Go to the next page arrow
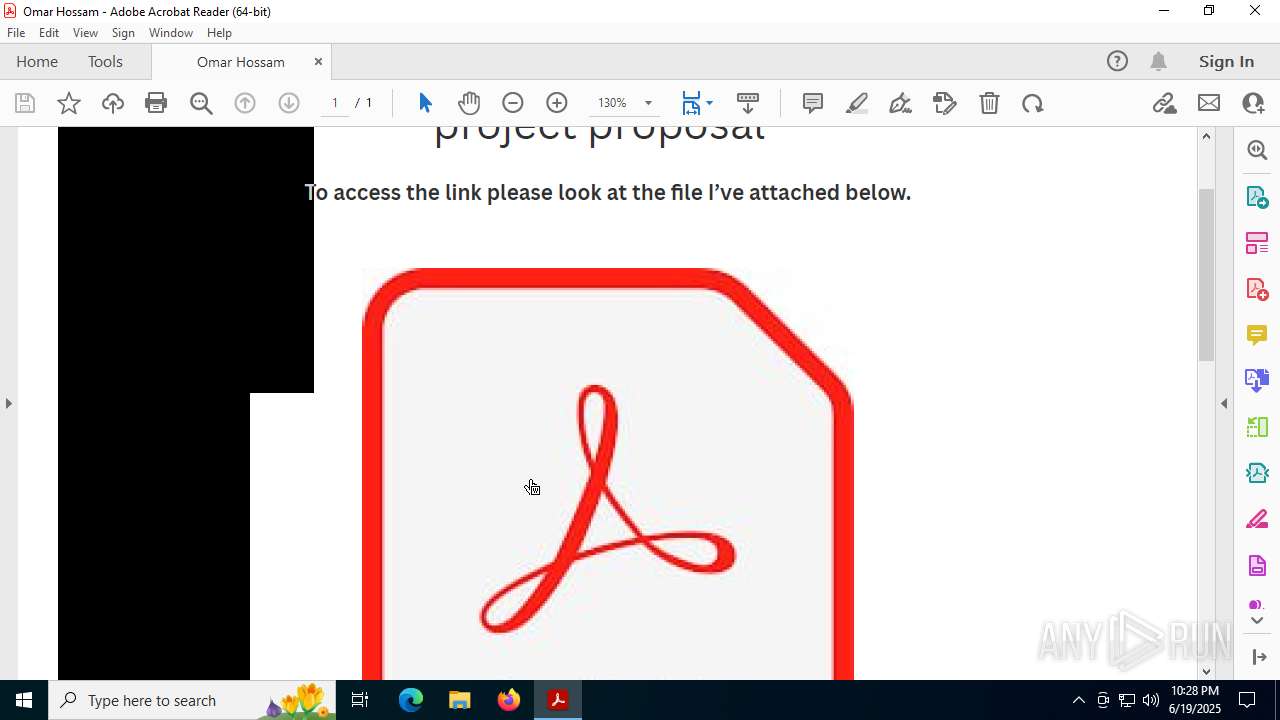The image size is (1280, 720). pos(289,103)
